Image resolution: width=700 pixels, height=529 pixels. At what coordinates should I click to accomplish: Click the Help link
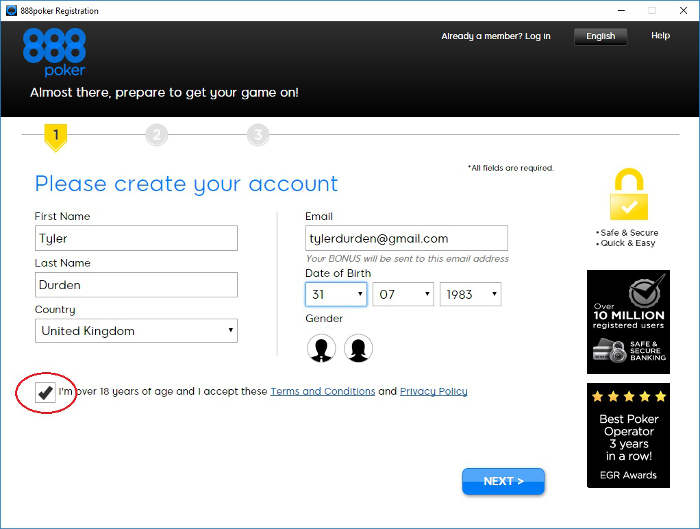pos(660,35)
